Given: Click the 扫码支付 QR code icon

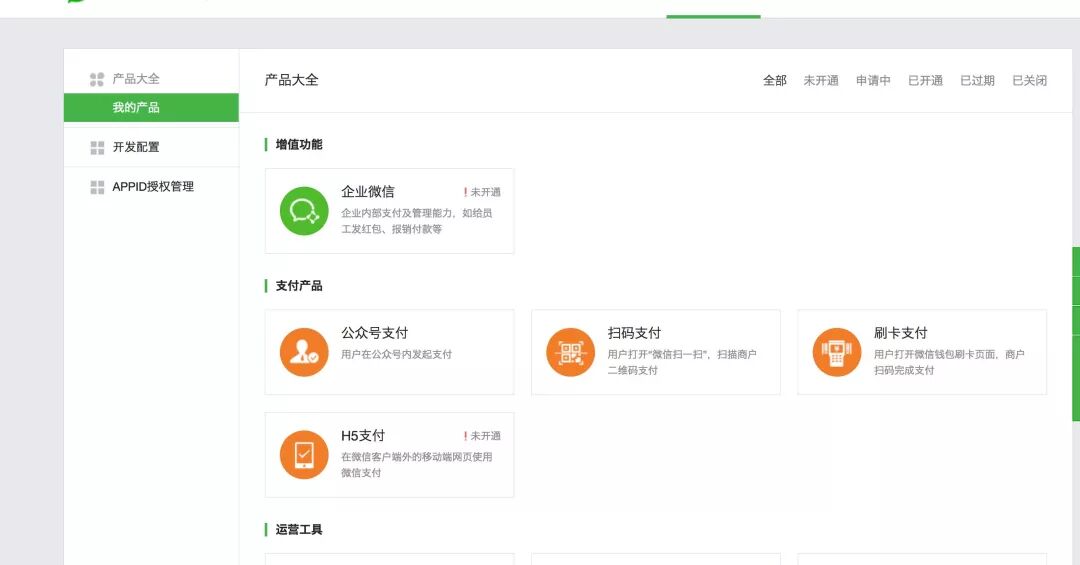Looking at the screenshot, I should (570, 352).
